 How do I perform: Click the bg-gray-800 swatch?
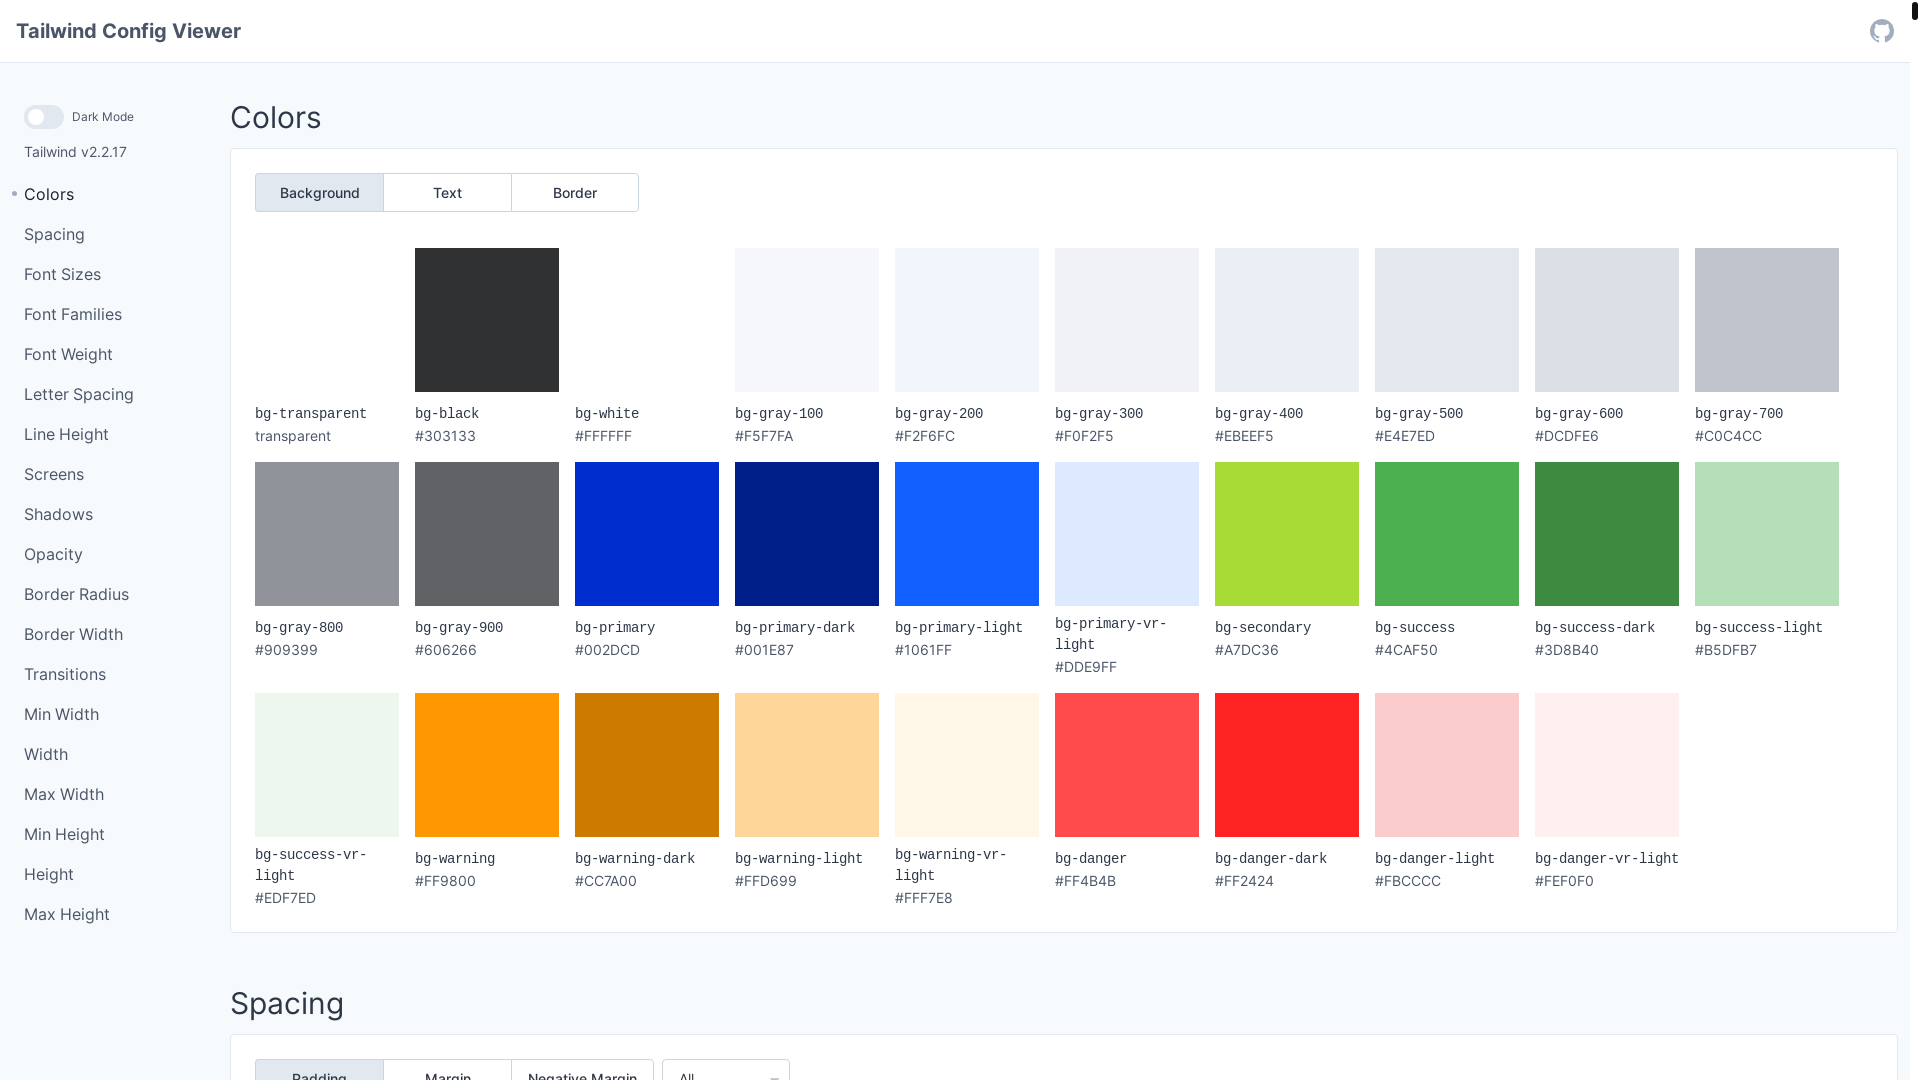pos(327,534)
